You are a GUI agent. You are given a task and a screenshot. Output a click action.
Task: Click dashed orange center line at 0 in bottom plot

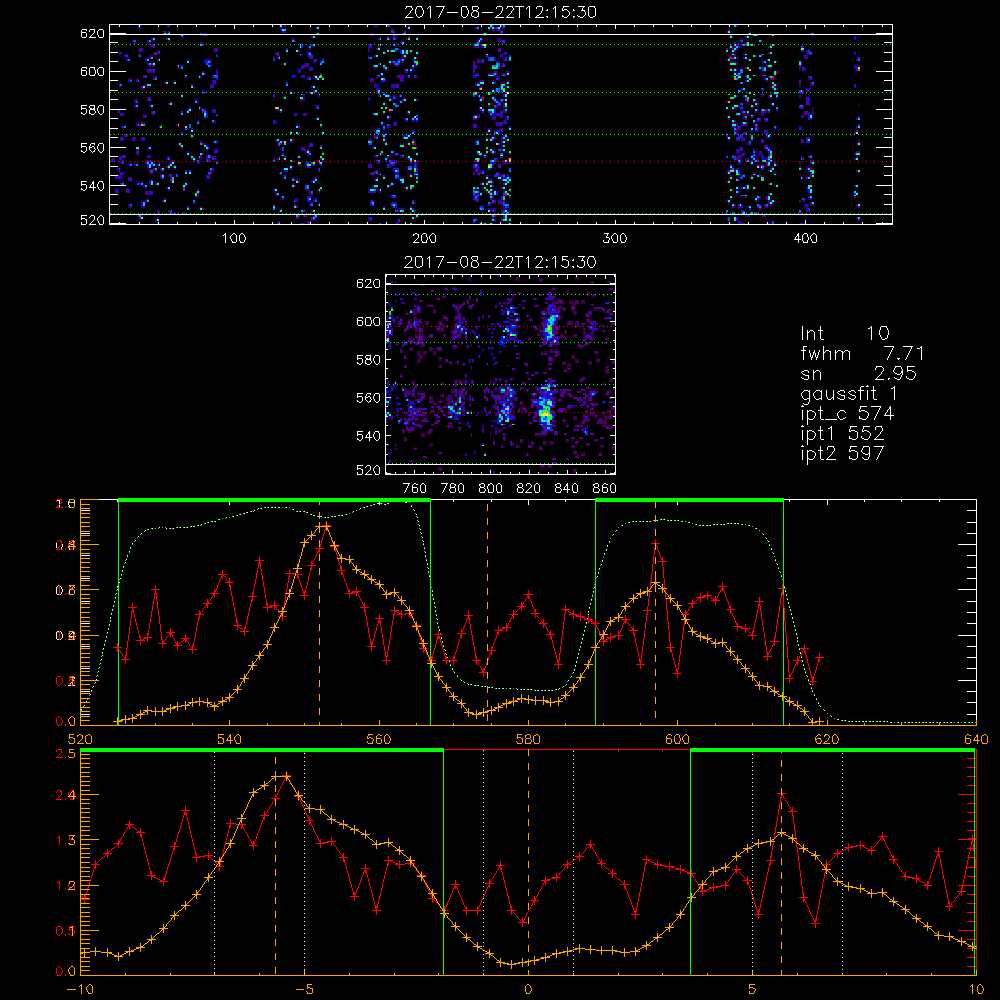[x=528, y=862]
